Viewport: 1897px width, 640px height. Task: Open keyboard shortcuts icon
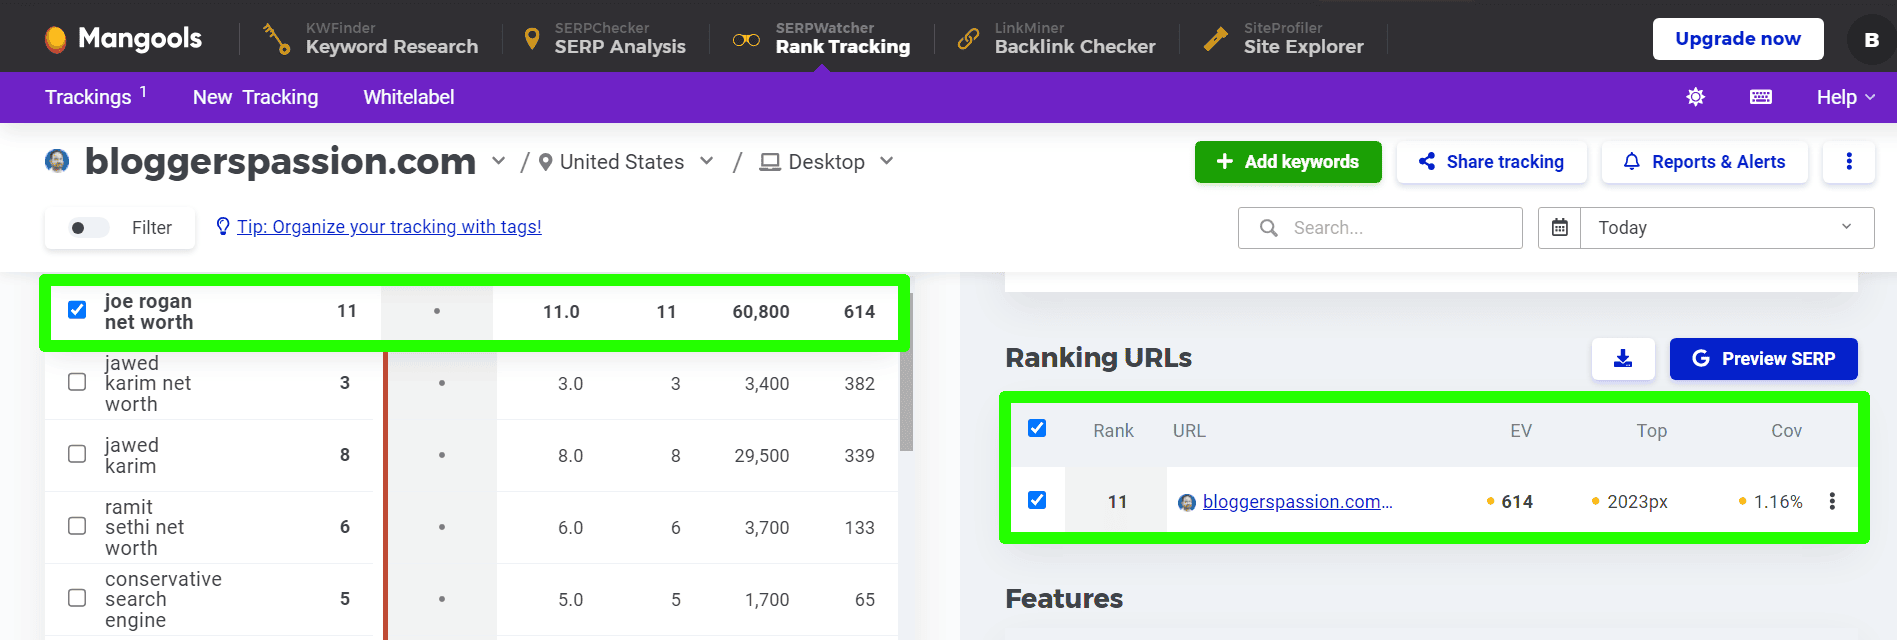[x=1760, y=97]
